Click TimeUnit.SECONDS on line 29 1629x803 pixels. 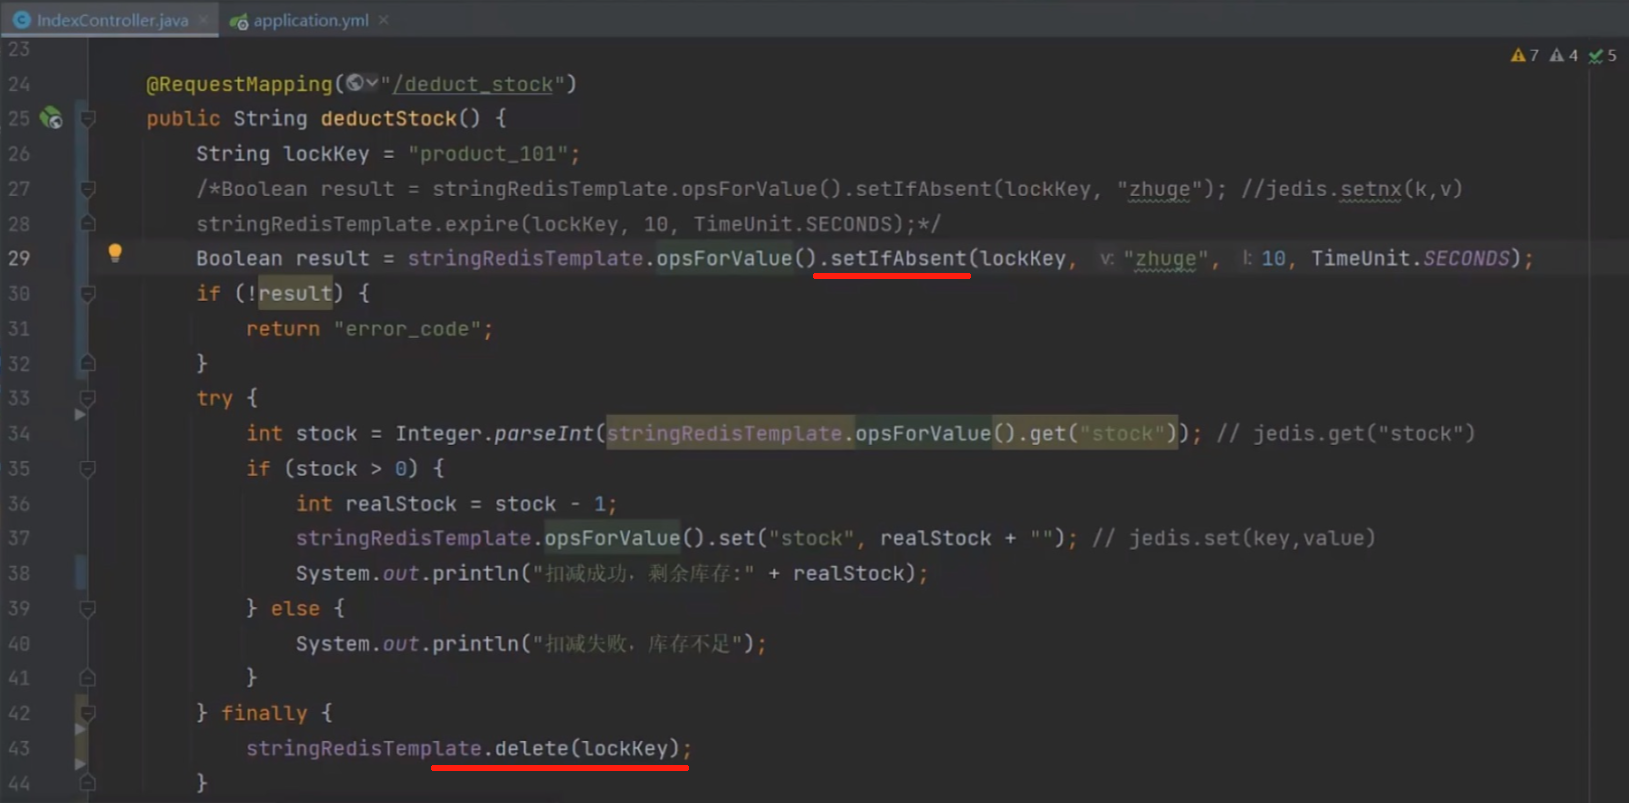(1410, 258)
